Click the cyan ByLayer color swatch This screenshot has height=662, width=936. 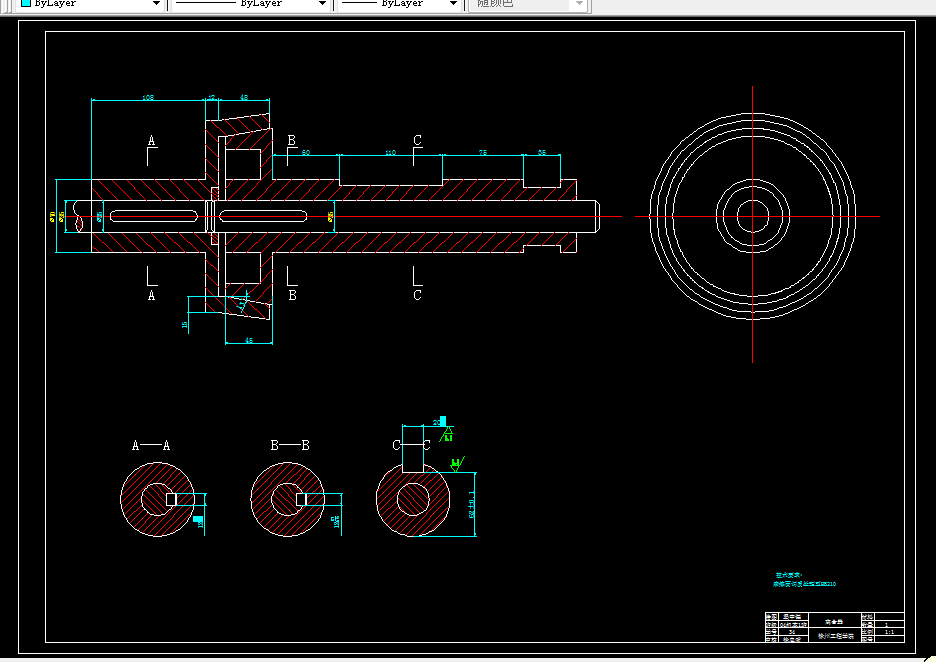(x=26, y=3)
